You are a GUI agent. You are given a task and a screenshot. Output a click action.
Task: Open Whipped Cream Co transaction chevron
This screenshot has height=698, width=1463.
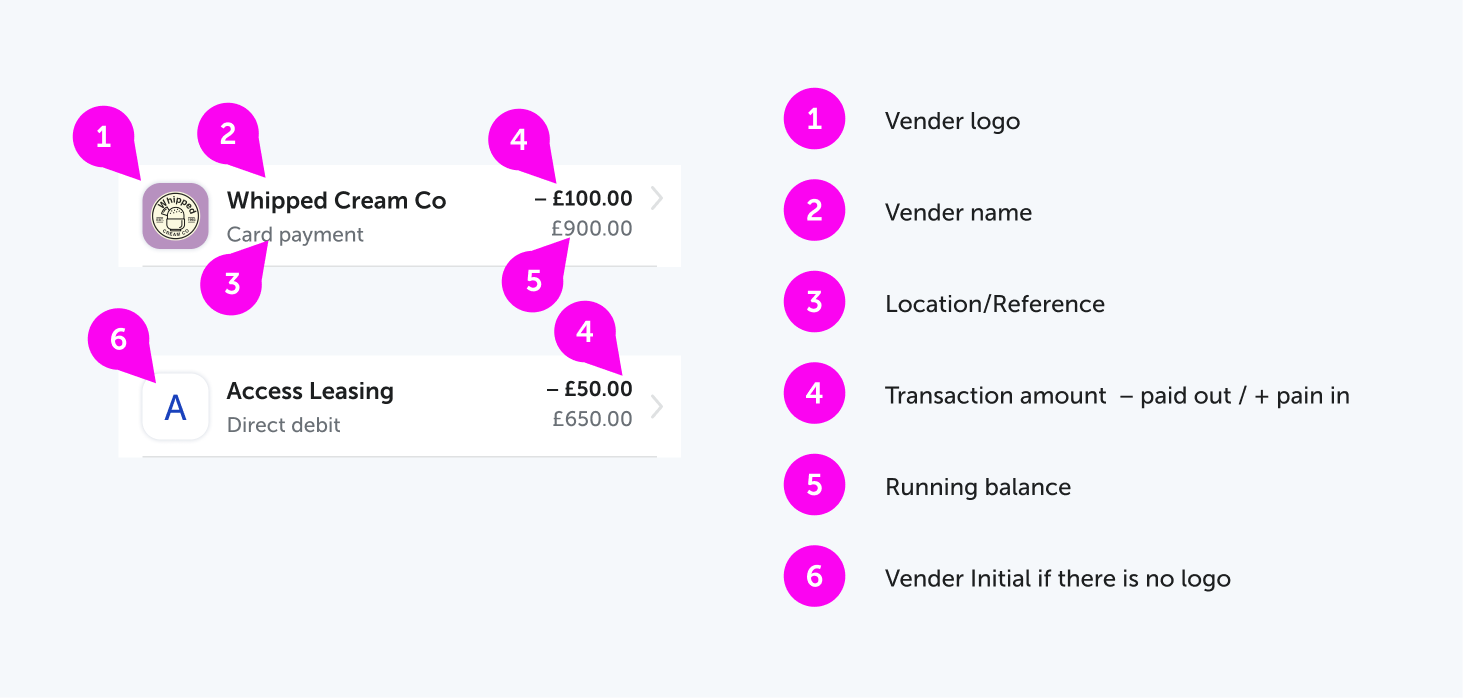657,198
